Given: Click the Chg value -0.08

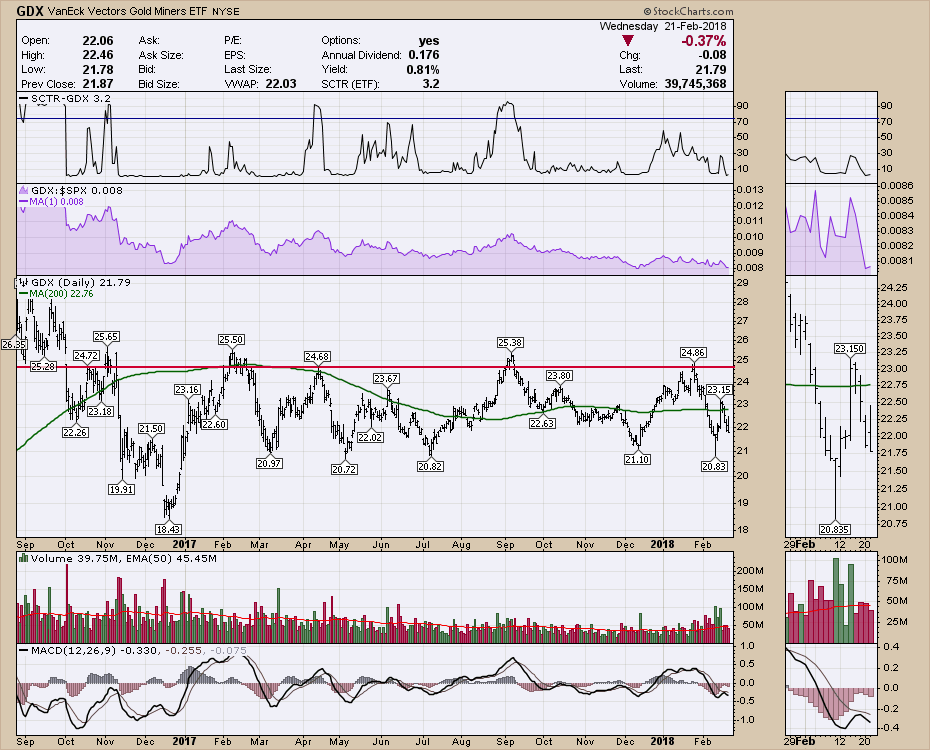Looking at the screenshot, I should point(712,55).
